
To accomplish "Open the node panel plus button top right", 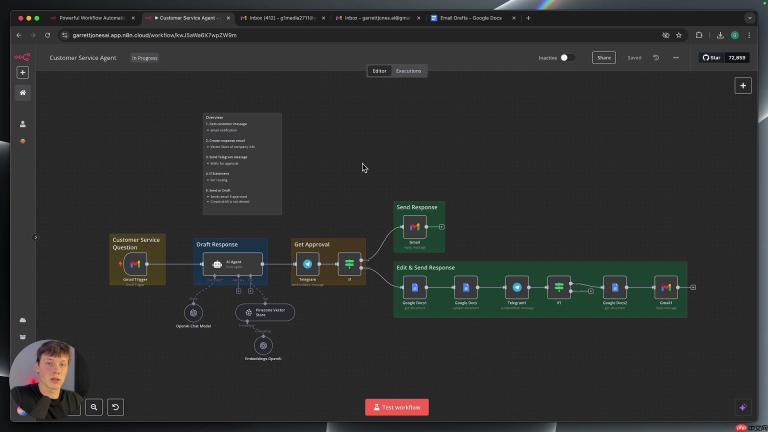I will click(x=743, y=86).
